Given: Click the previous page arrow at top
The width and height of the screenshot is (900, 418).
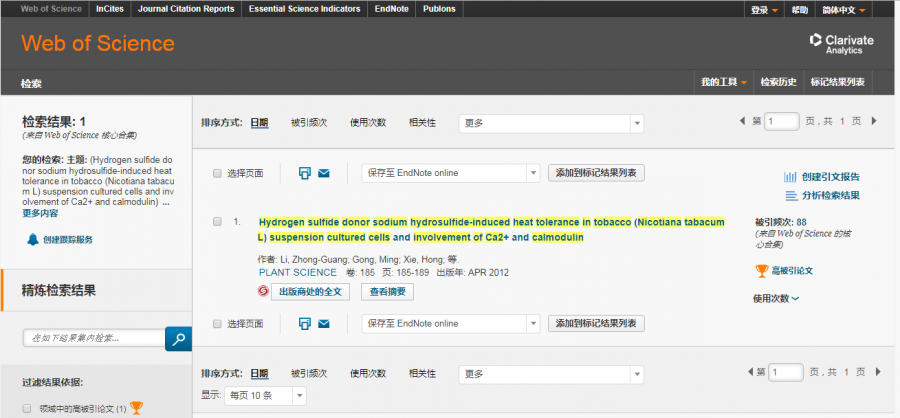Looking at the screenshot, I should pyautogui.click(x=742, y=121).
